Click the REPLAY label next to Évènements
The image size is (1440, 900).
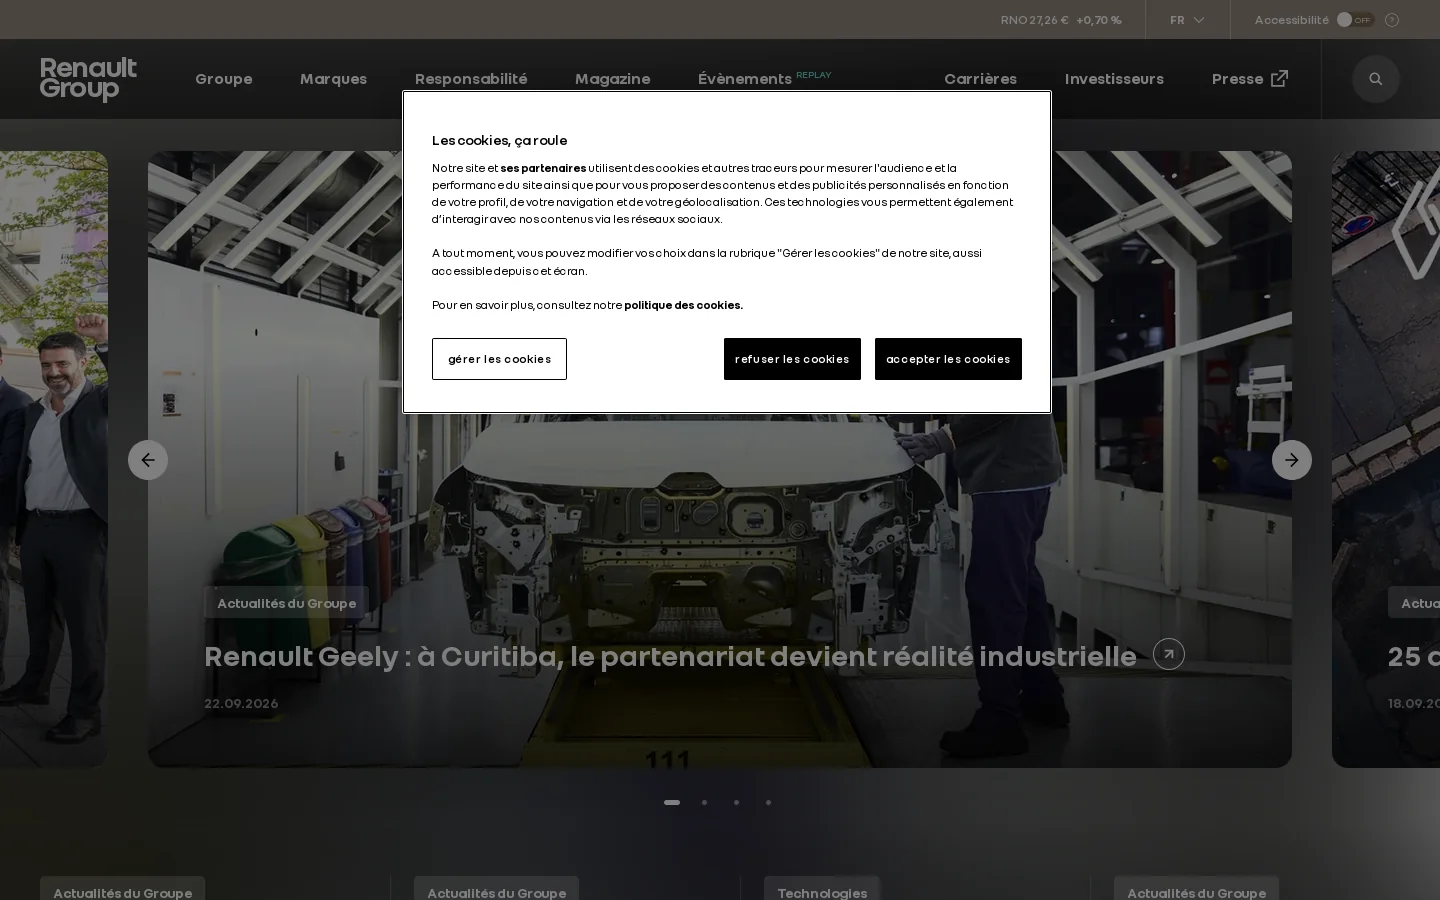tap(813, 75)
